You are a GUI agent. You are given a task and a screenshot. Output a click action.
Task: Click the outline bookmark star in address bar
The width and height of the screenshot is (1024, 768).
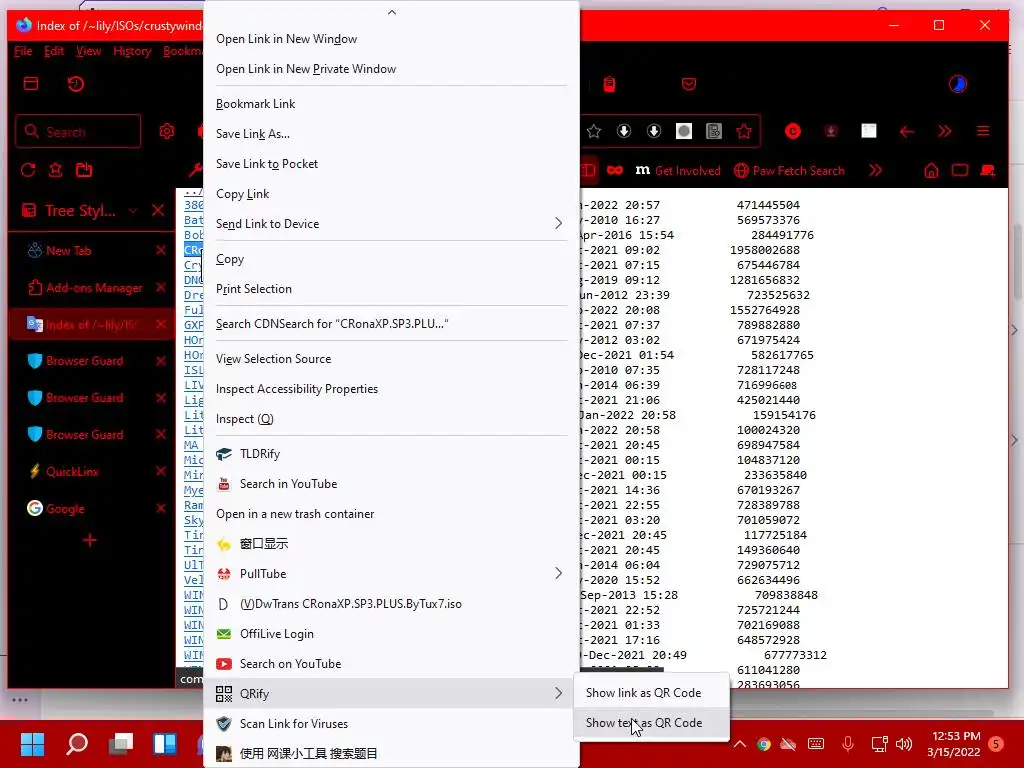[594, 131]
